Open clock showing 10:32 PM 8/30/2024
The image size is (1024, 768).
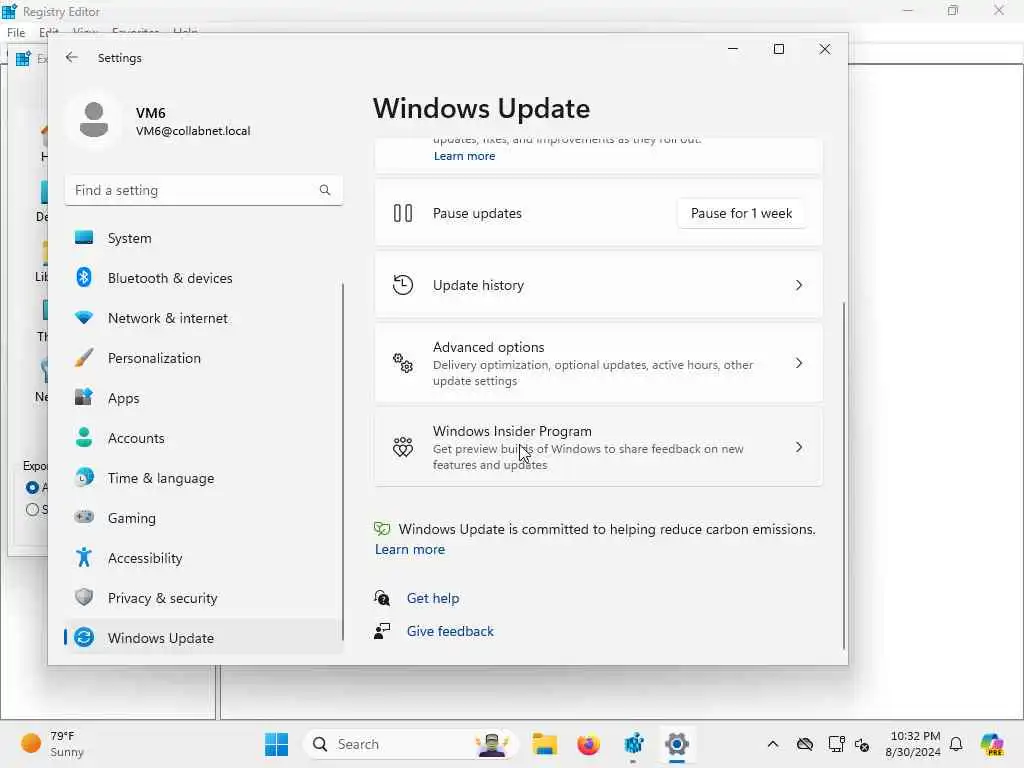(912, 744)
